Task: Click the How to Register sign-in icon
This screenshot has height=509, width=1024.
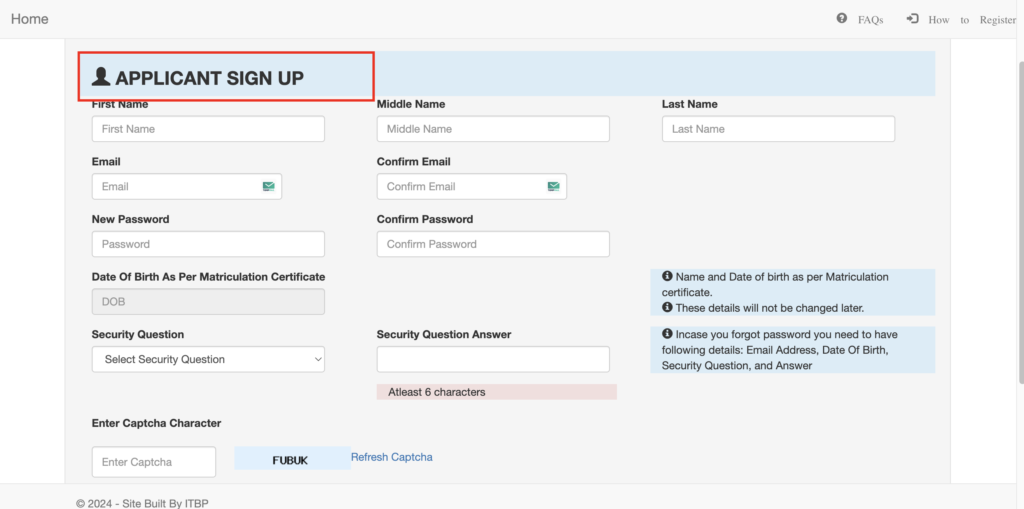Action: (912, 18)
